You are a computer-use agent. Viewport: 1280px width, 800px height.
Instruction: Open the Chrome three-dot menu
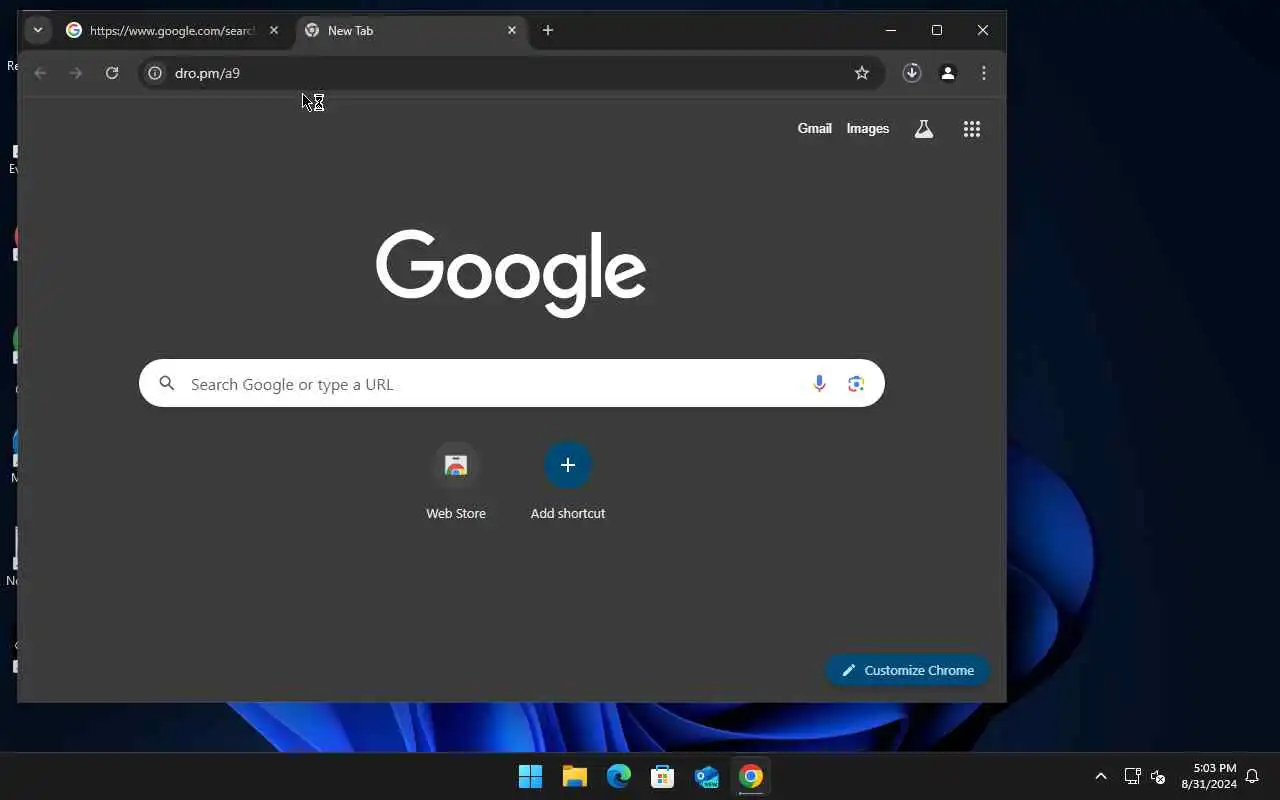click(x=984, y=73)
